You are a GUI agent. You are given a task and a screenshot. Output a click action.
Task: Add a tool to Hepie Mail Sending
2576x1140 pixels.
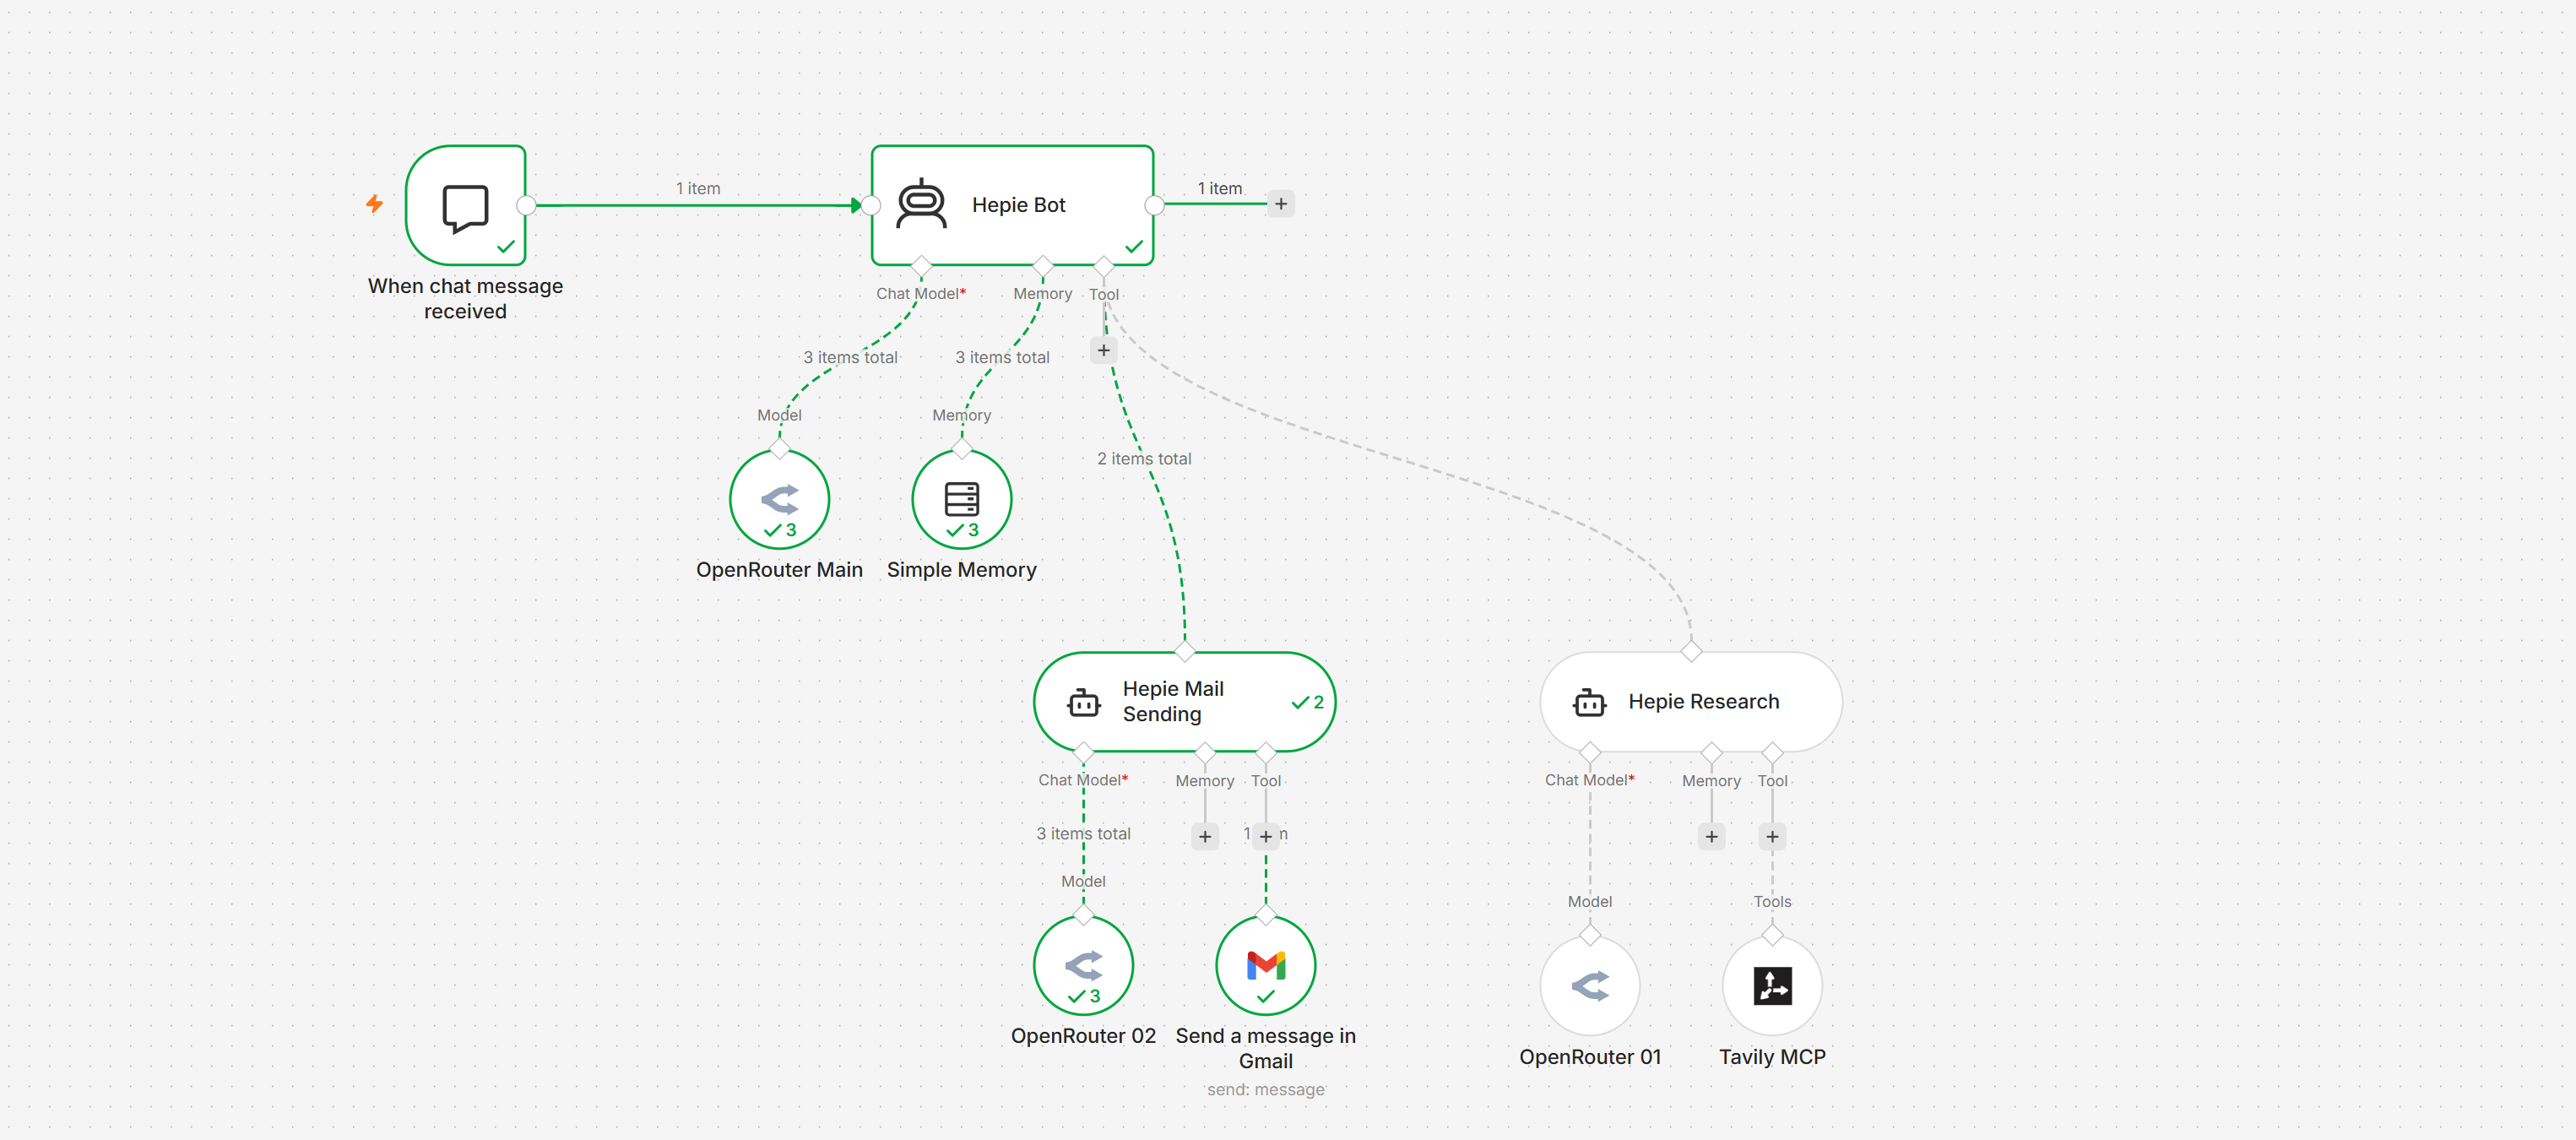(1266, 837)
